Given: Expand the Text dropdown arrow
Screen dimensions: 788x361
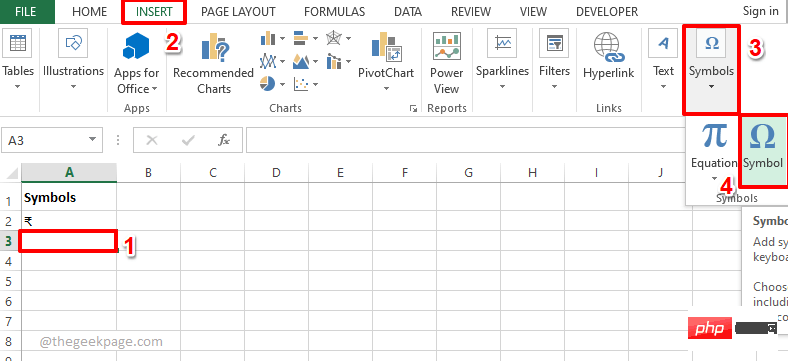Looking at the screenshot, I should coord(663,87).
